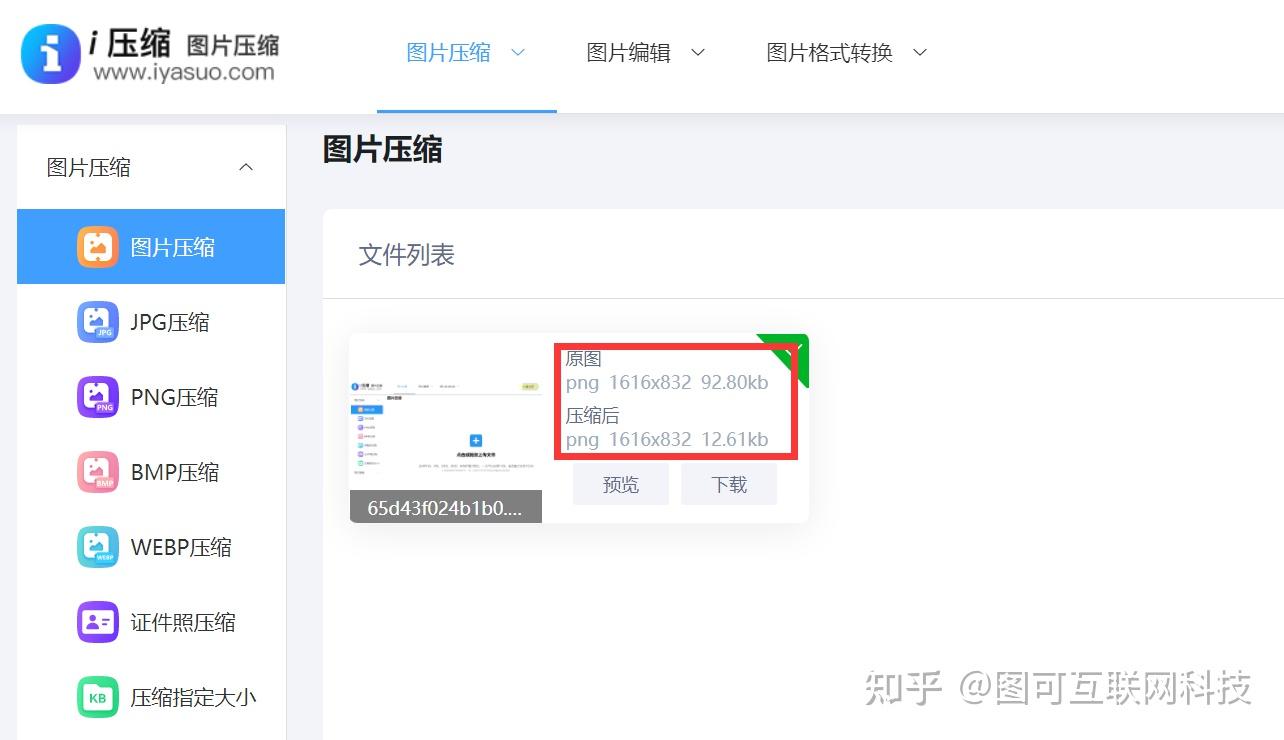
Task: Collapse the 图片压缩 sidebar section
Action: [246, 167]
